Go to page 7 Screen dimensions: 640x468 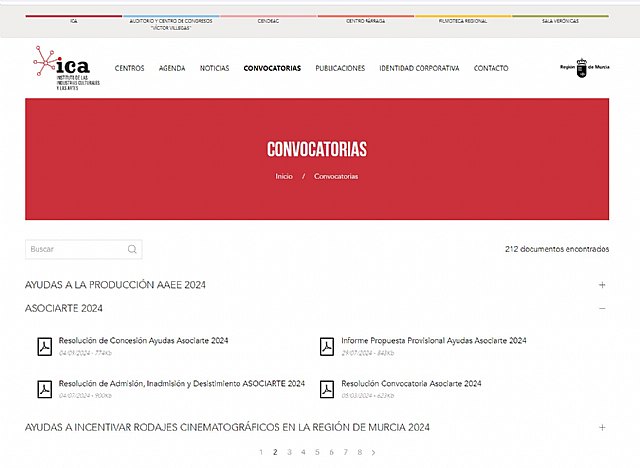346,452
